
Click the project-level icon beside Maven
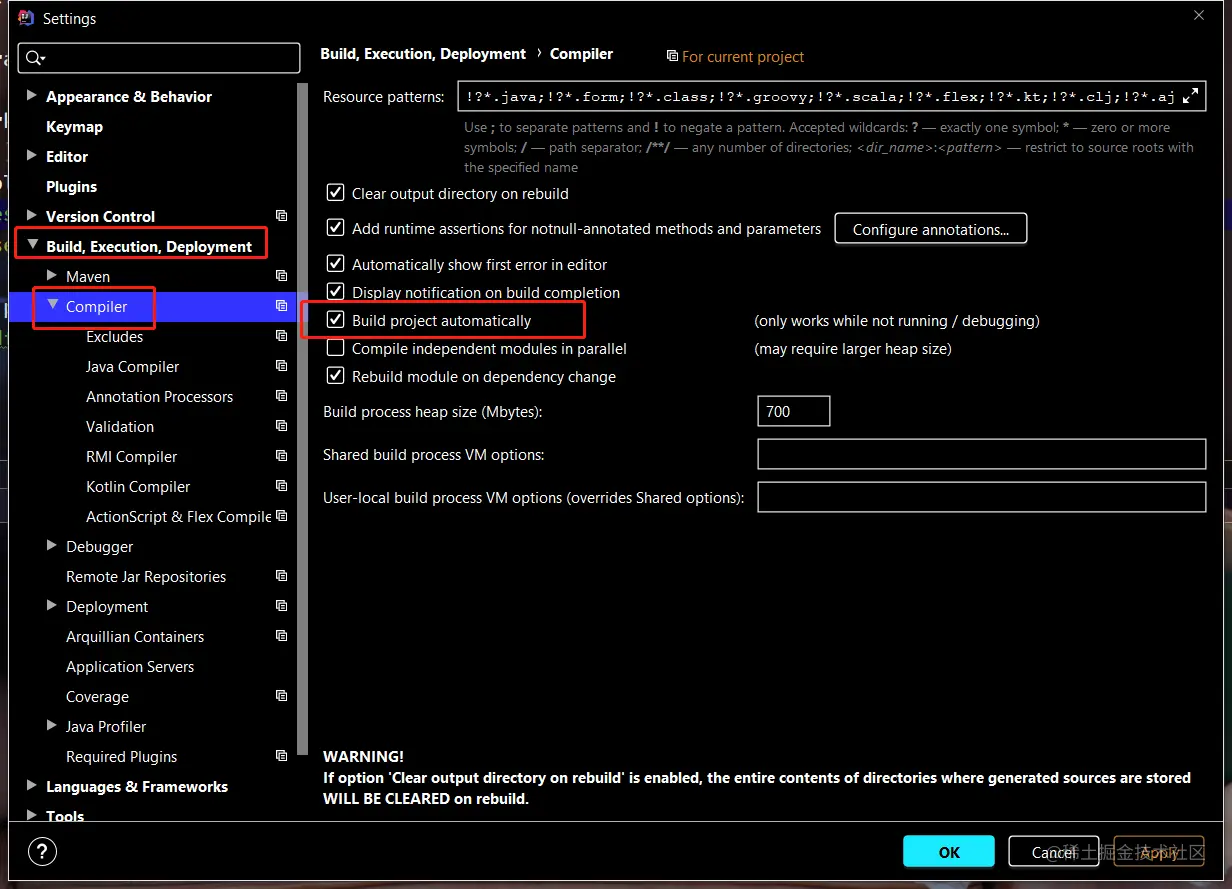point(282,276)
